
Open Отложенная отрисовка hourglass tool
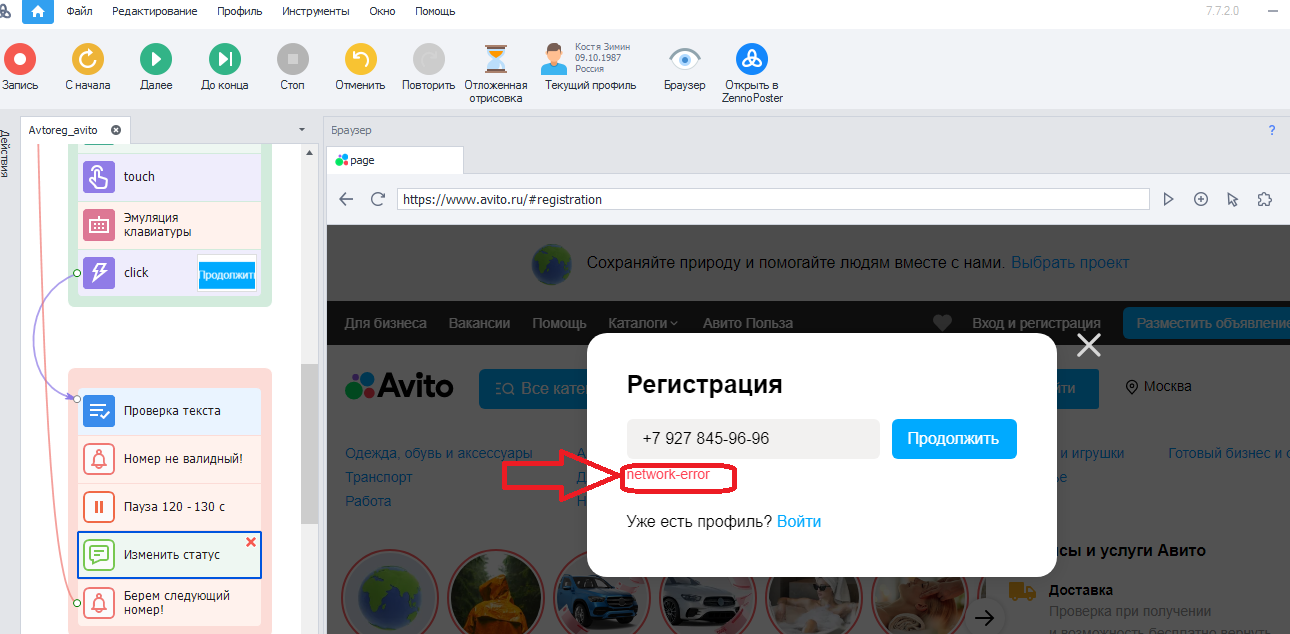pyautogui.click(x=496, y=73)
